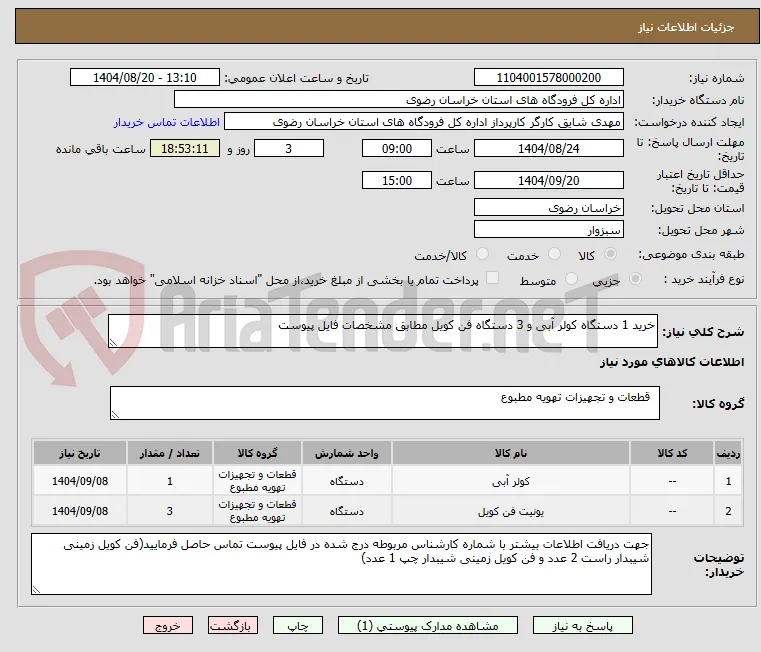Open اطلاعات تماس خریدار link

pyautogui.click(x=166, y=122)
